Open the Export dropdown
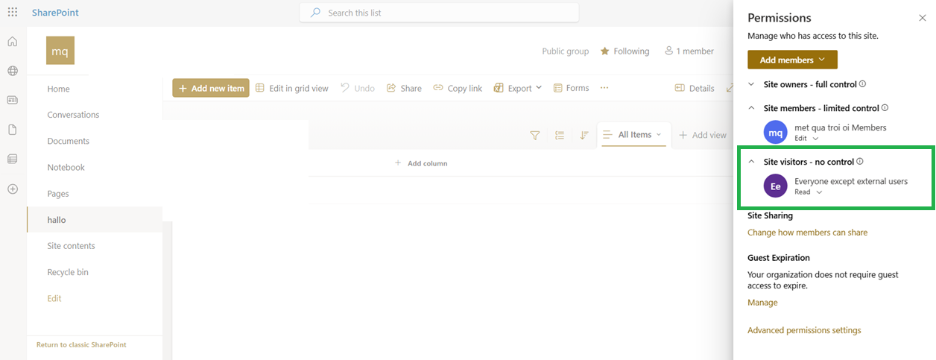The height and width of the screenshot is (360, 936). [518, 88]
